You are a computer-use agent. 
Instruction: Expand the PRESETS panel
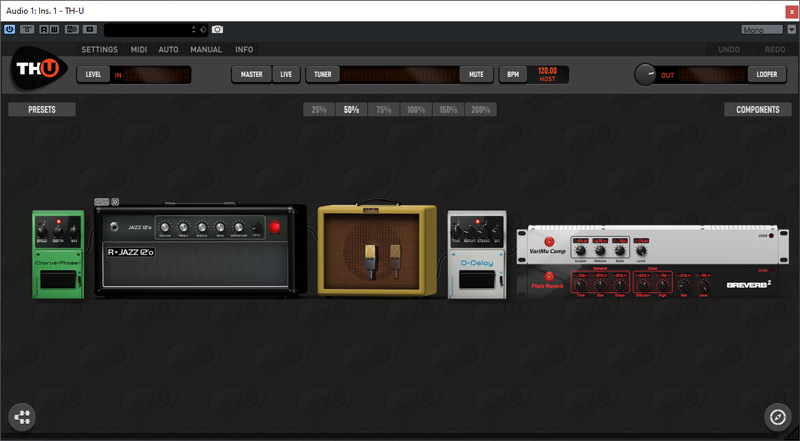(41, 110)
